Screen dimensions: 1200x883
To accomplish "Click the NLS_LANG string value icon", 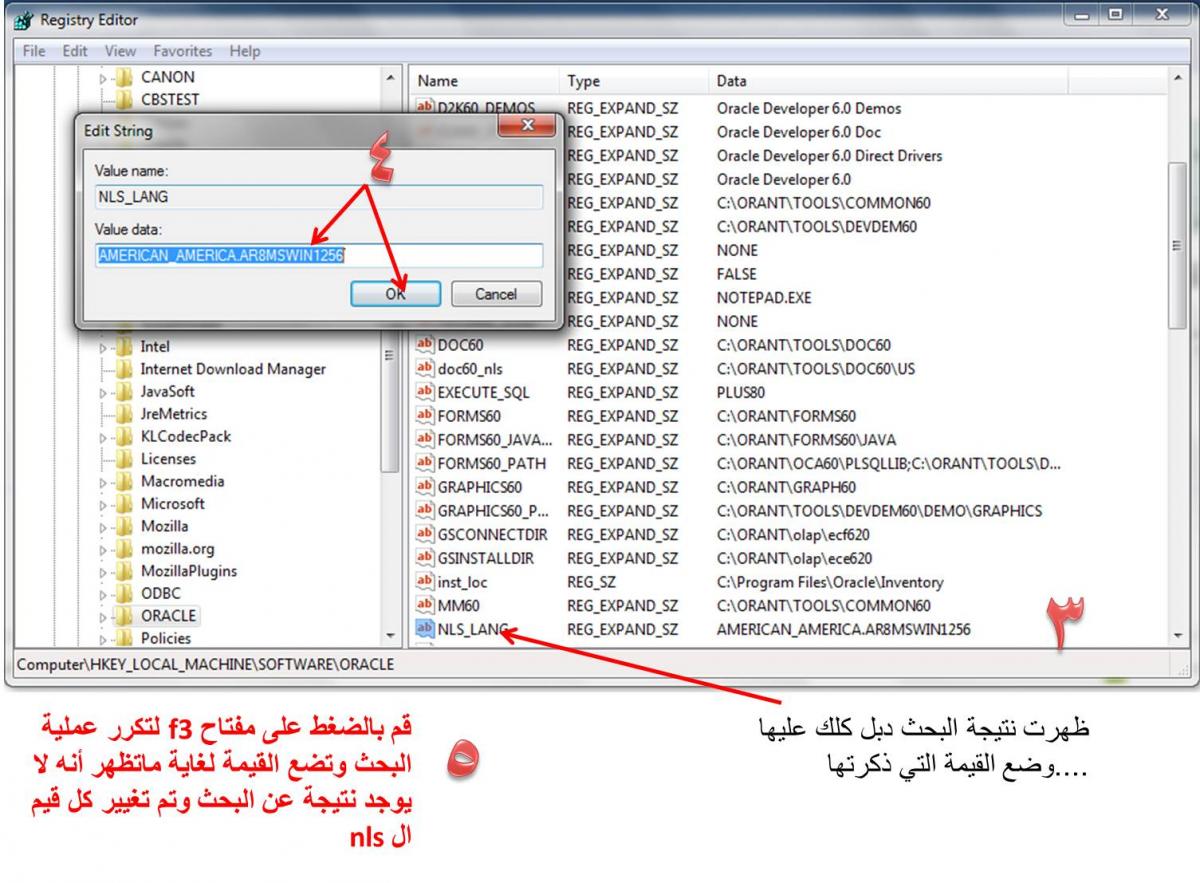I will [x=424, y=629].
